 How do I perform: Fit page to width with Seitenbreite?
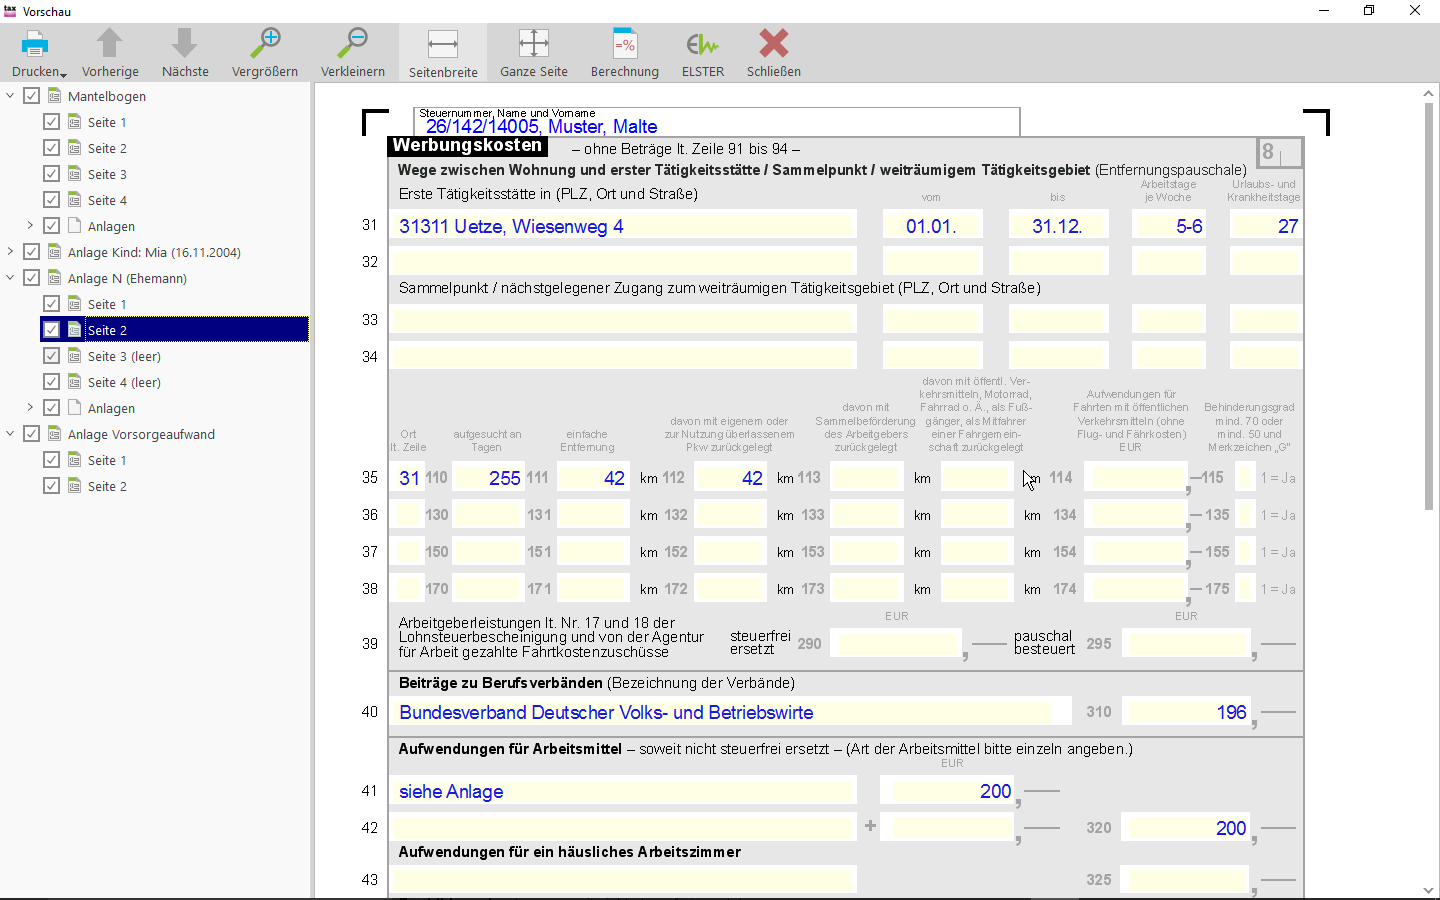443,53
